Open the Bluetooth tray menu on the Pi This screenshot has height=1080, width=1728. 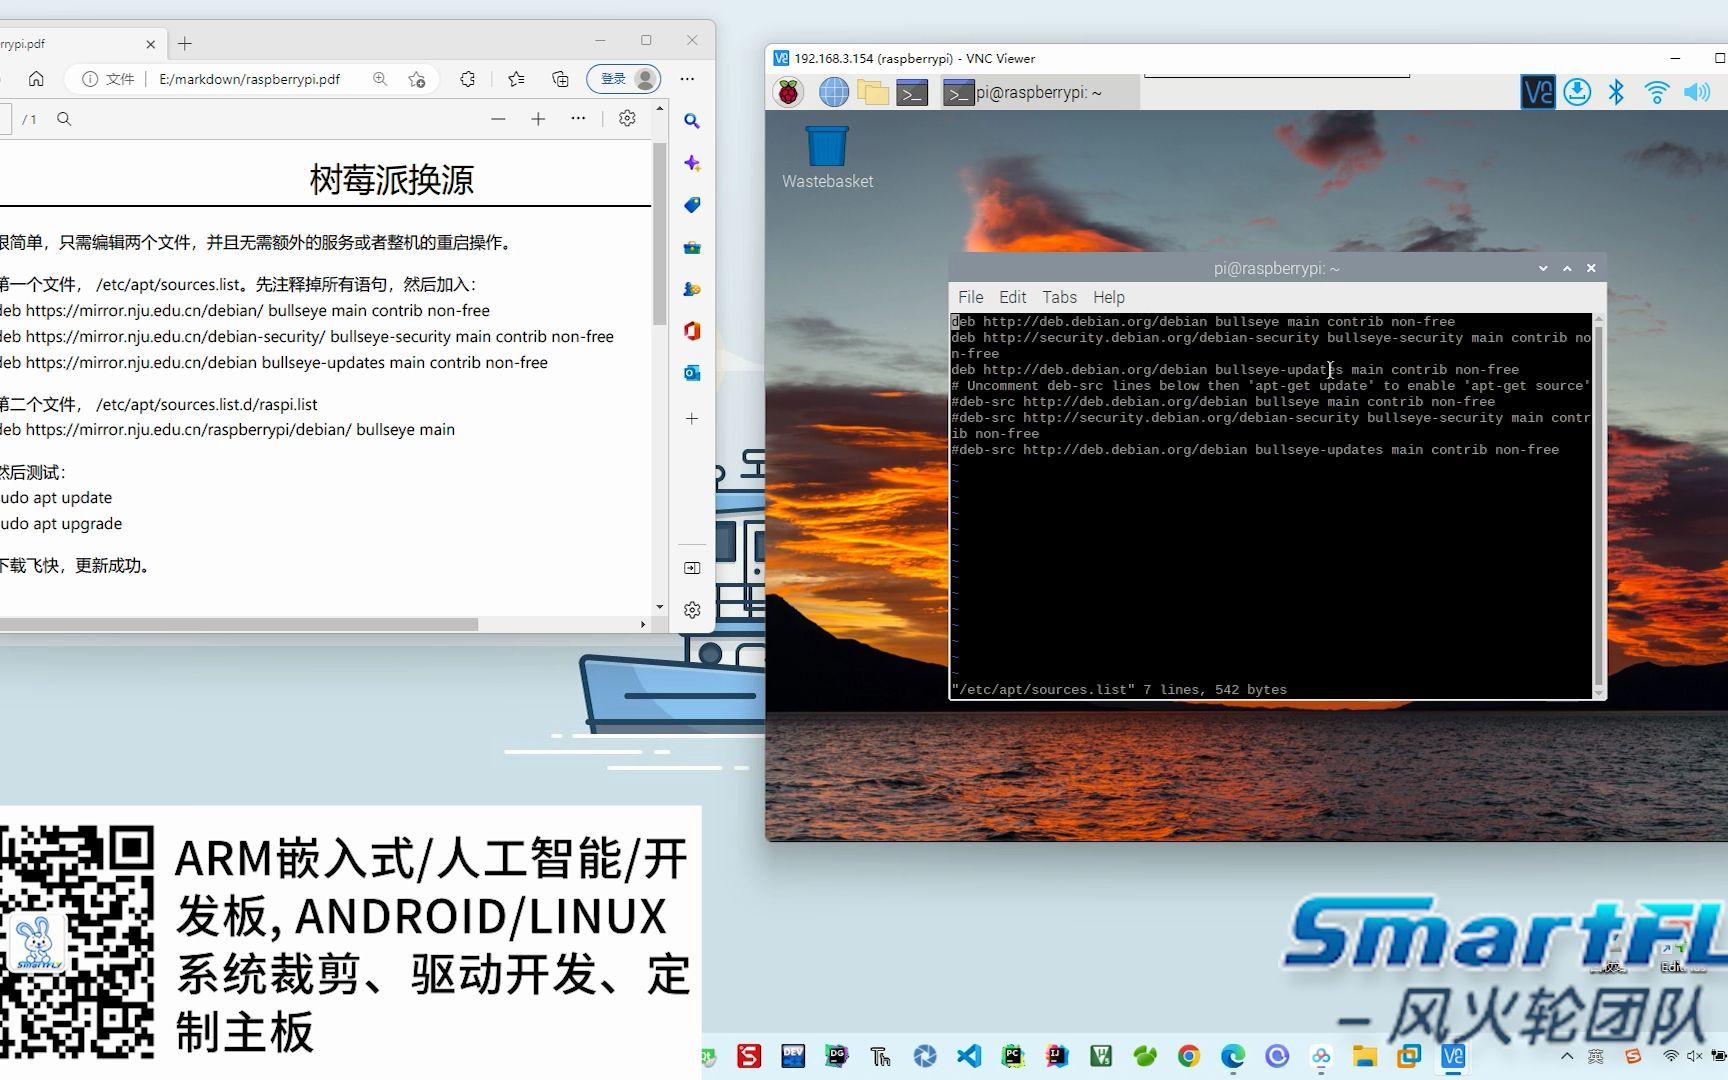[x=1616, y=93]
